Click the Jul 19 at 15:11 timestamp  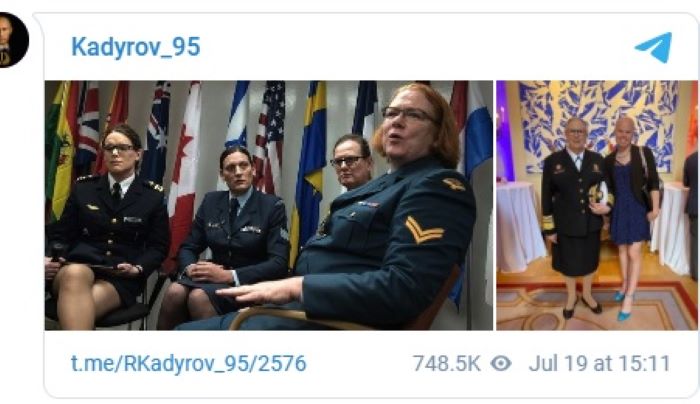600,363
